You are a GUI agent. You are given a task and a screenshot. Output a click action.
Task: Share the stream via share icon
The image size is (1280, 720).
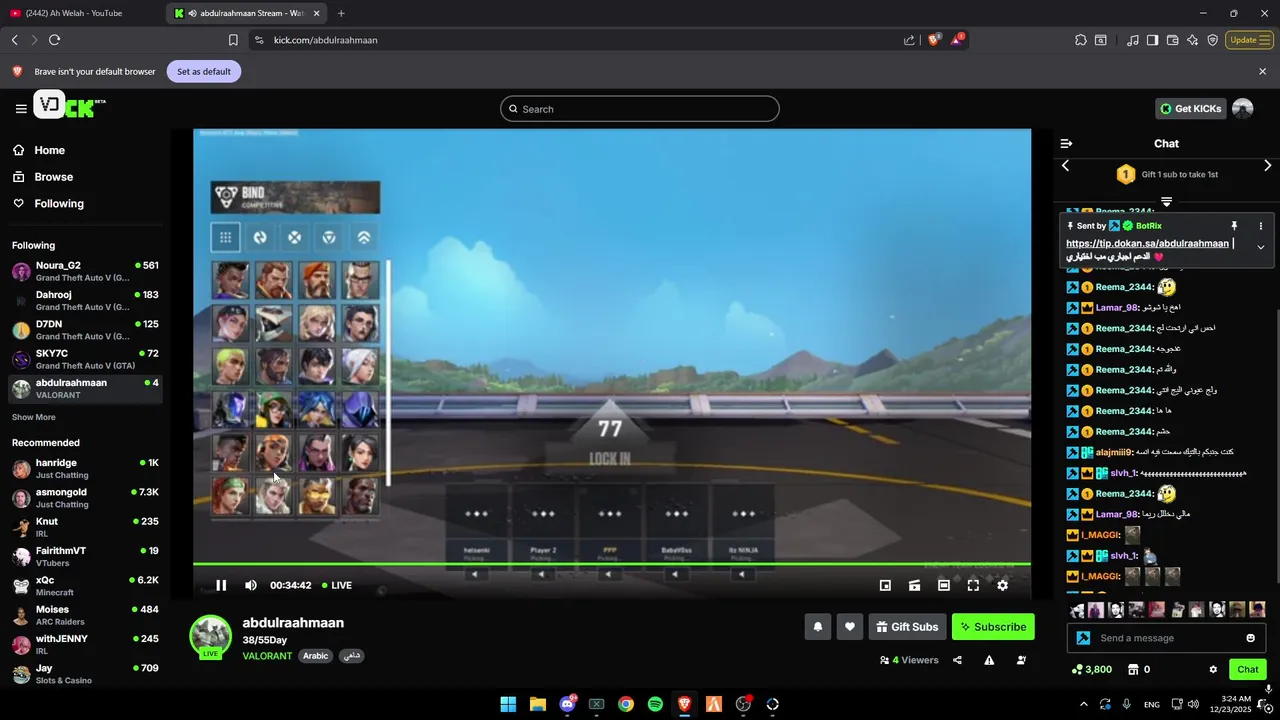click(957, 660)
